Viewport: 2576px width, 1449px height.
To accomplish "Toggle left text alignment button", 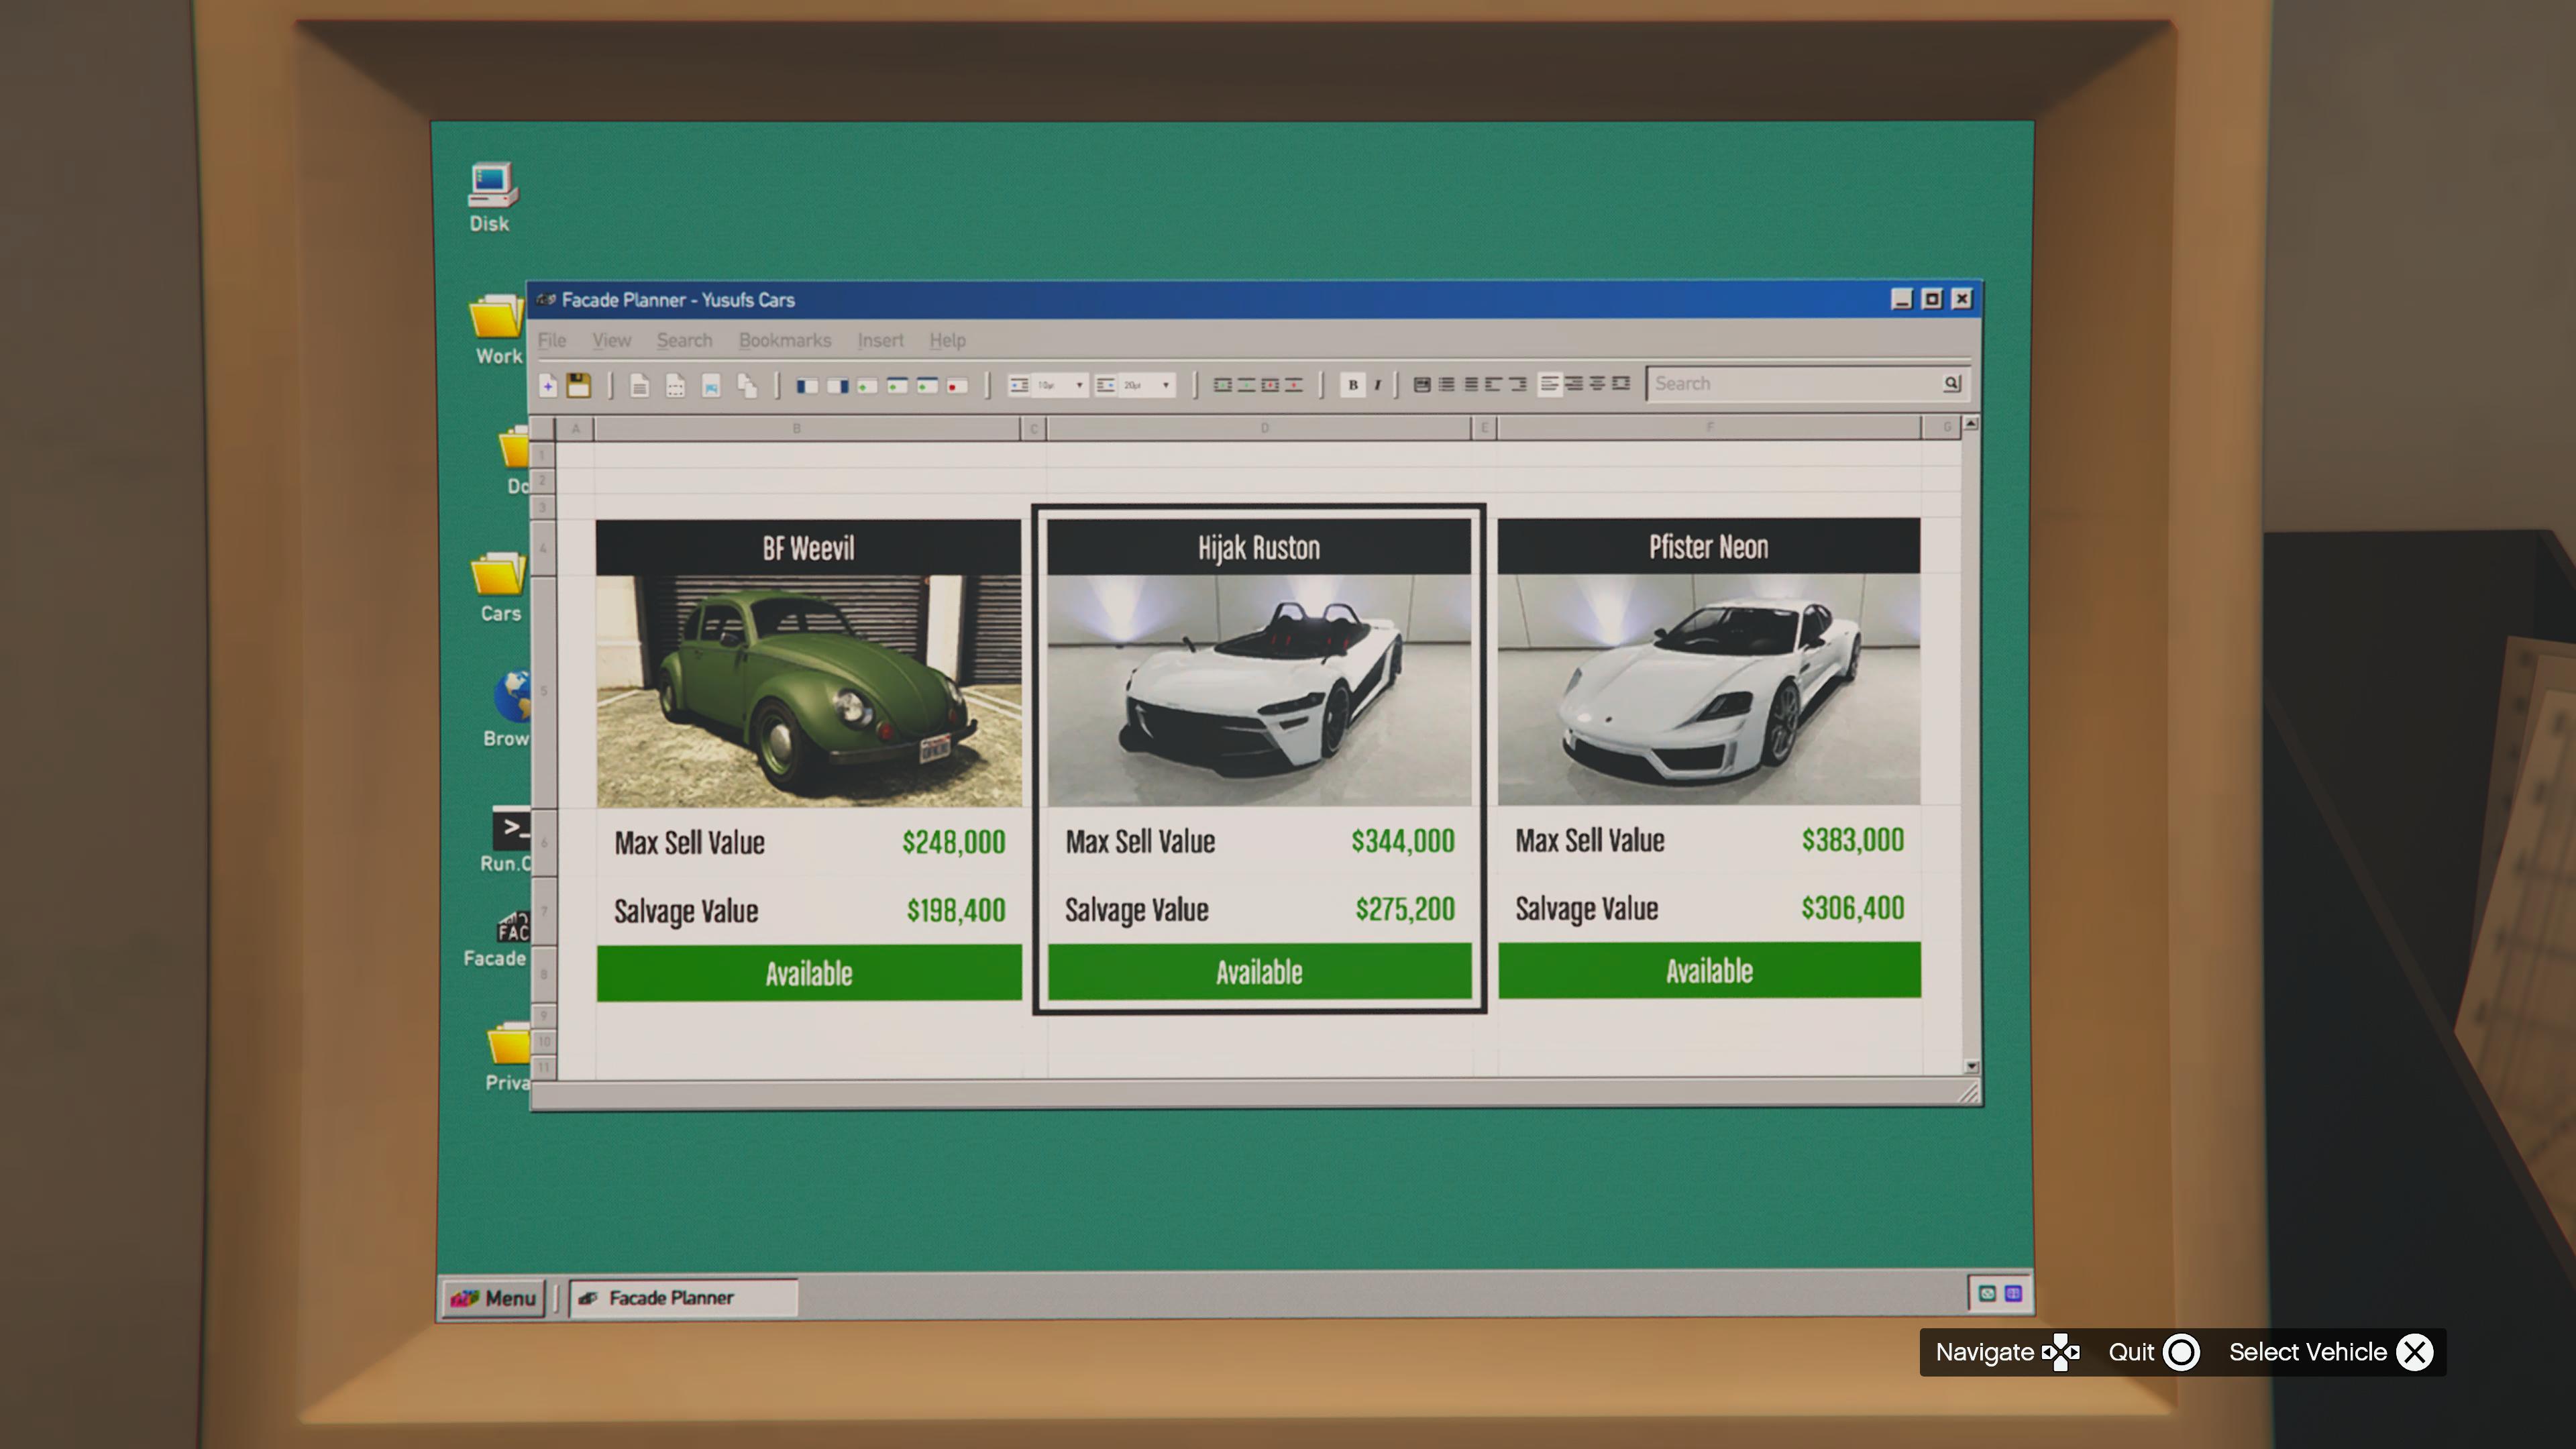I will (x=1549, y=384).
